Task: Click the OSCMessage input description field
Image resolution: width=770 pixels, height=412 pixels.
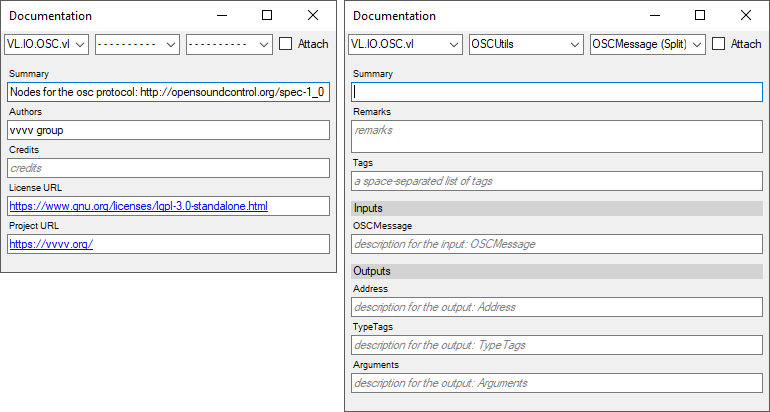Action: [x=557, y=244]
